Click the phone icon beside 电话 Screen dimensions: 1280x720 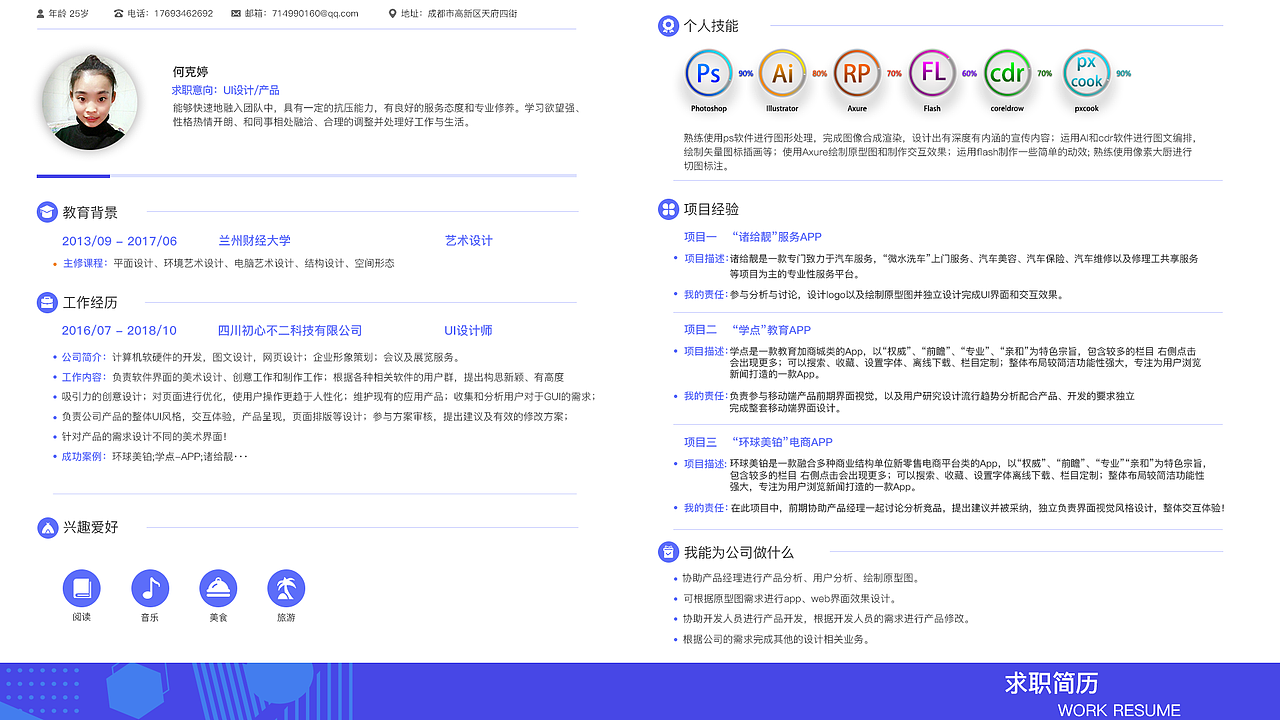click(119, 13)
